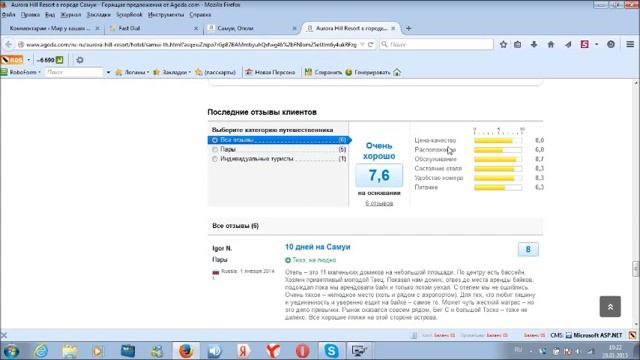Click the RDS bar logo icon
Image resolution: width=640 pixels, height=360 pixels.
coord(12,60)
